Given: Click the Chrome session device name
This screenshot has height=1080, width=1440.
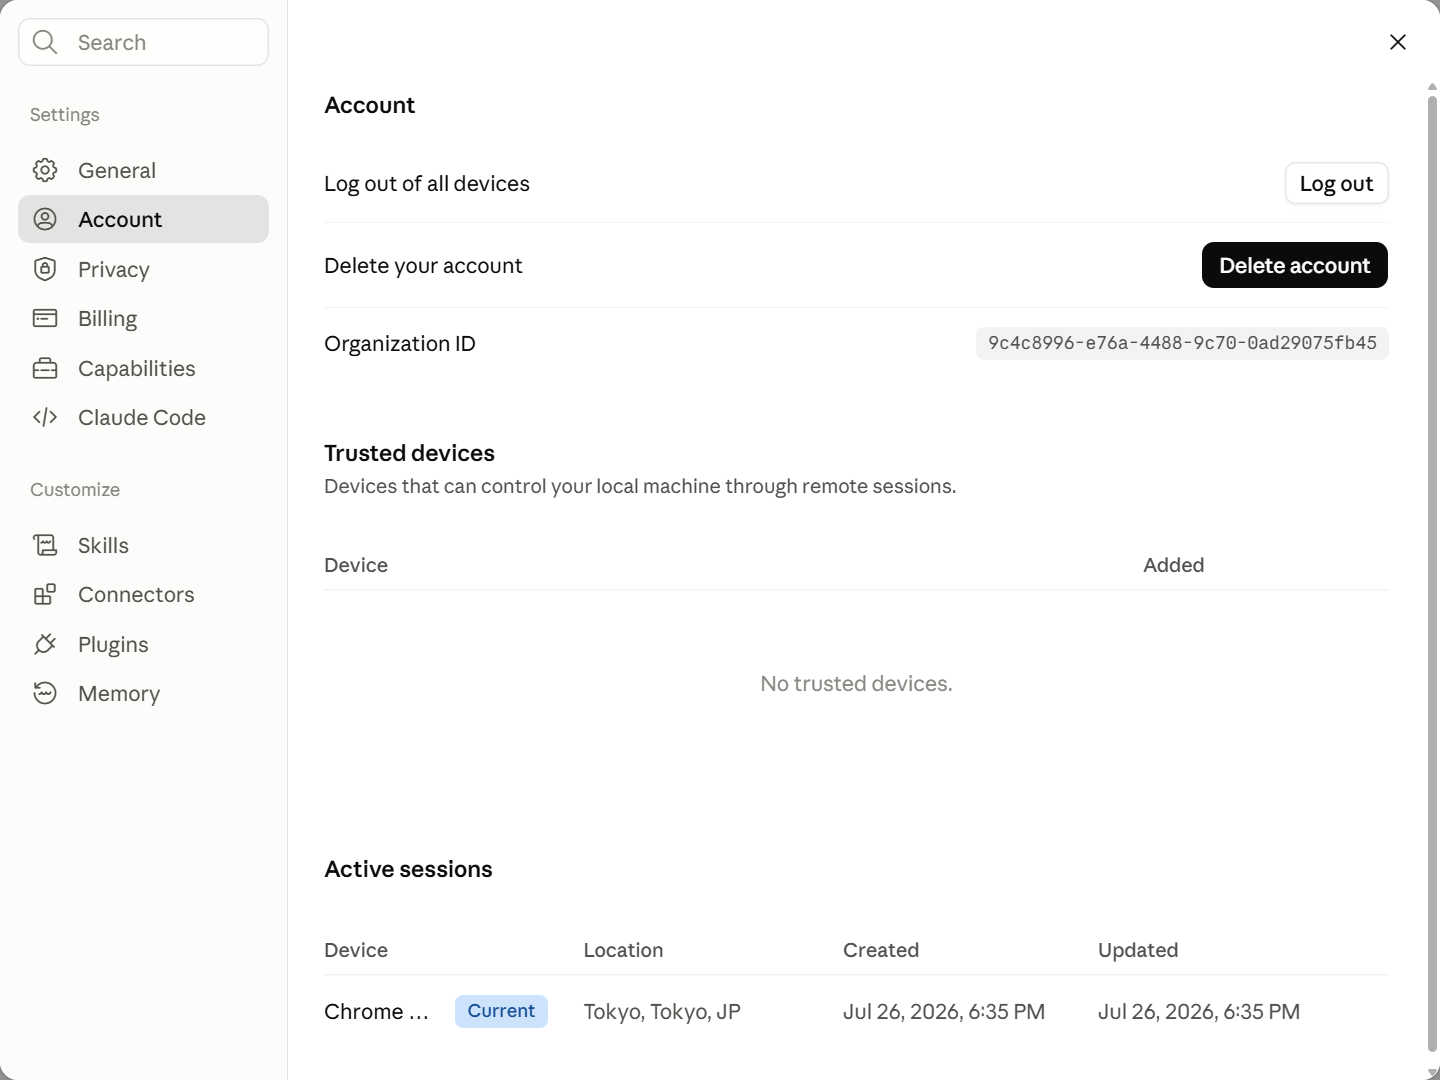Looking at the screenshot, I should [376, 1011].
